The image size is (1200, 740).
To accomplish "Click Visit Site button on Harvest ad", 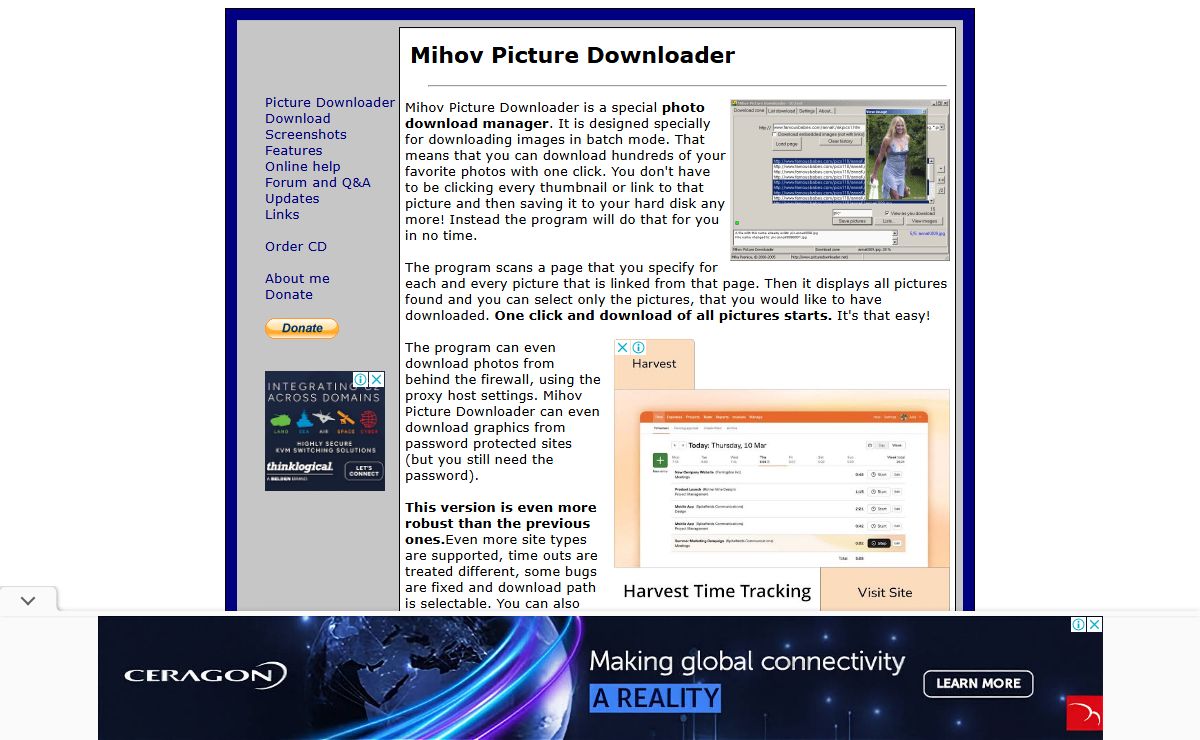I will click(885, 592).
